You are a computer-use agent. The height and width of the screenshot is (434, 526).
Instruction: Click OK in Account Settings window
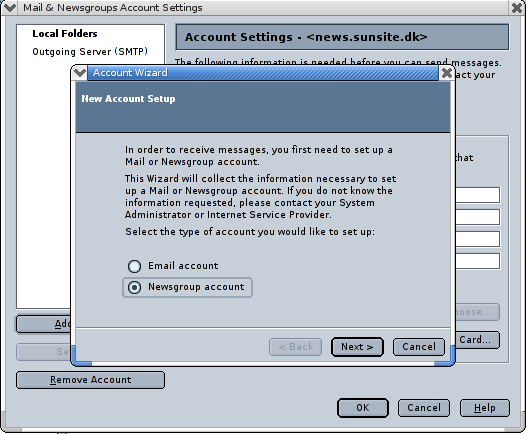(x=363, y=408)
